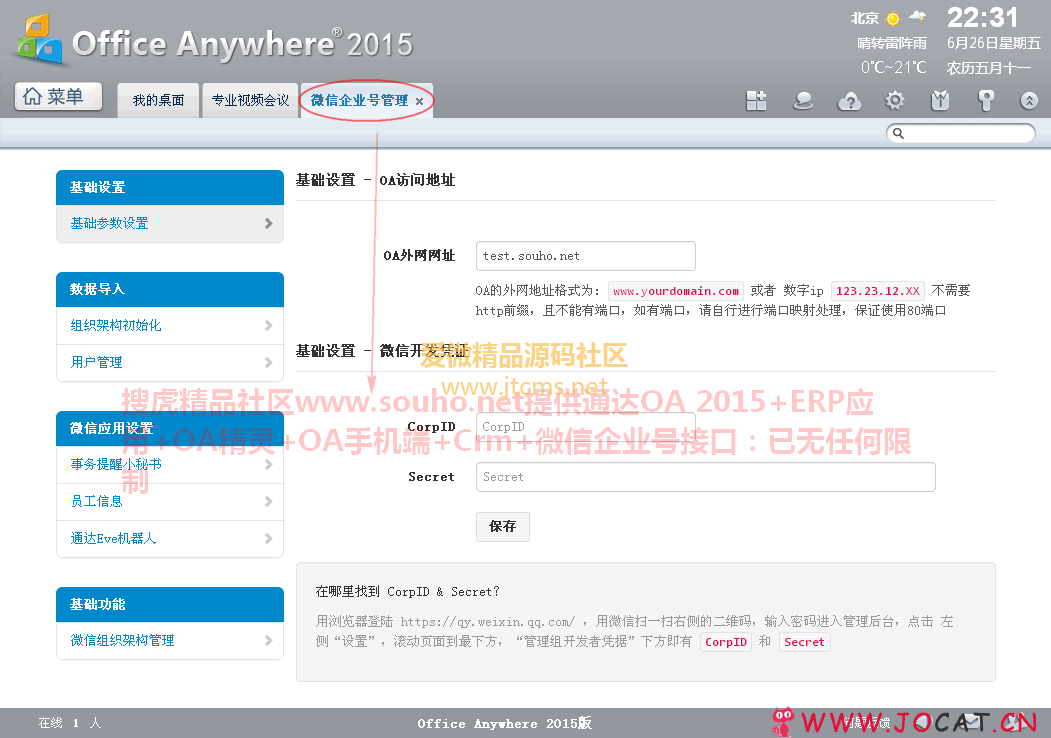
Task: Collapse the header with the double-arrow icon
Action: [x=1029, y=101]
